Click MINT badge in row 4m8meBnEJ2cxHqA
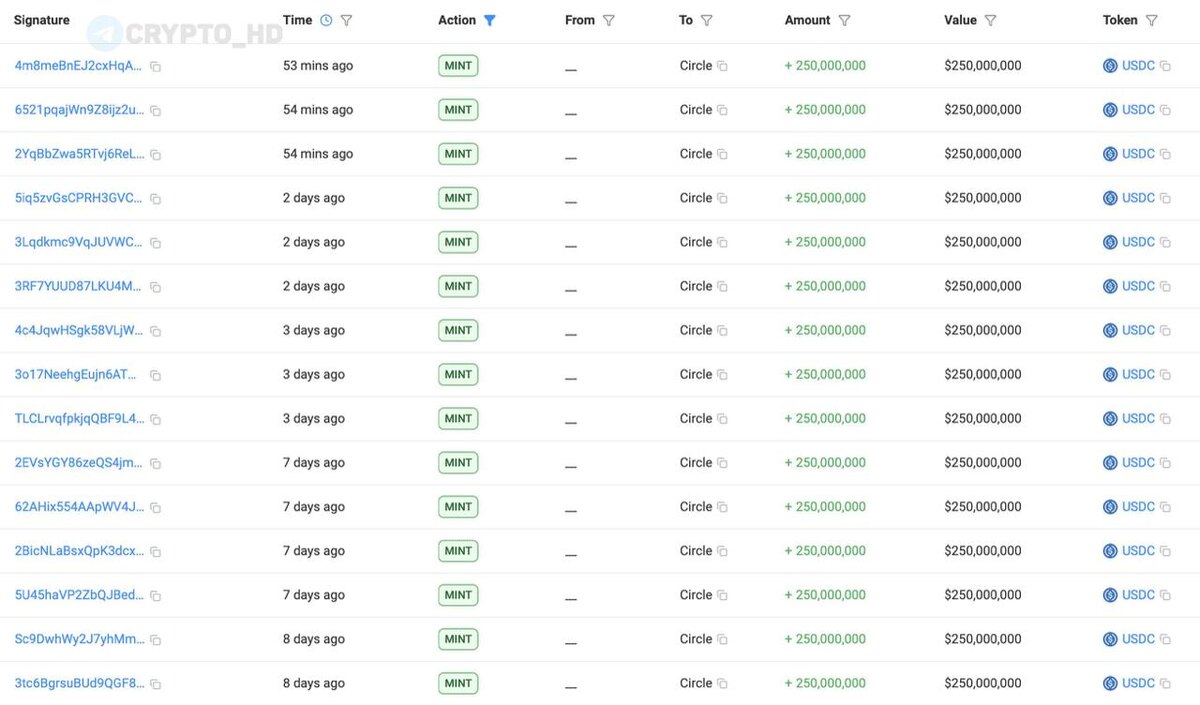Viewport: 1200px width, 705px height. point(458,66)
